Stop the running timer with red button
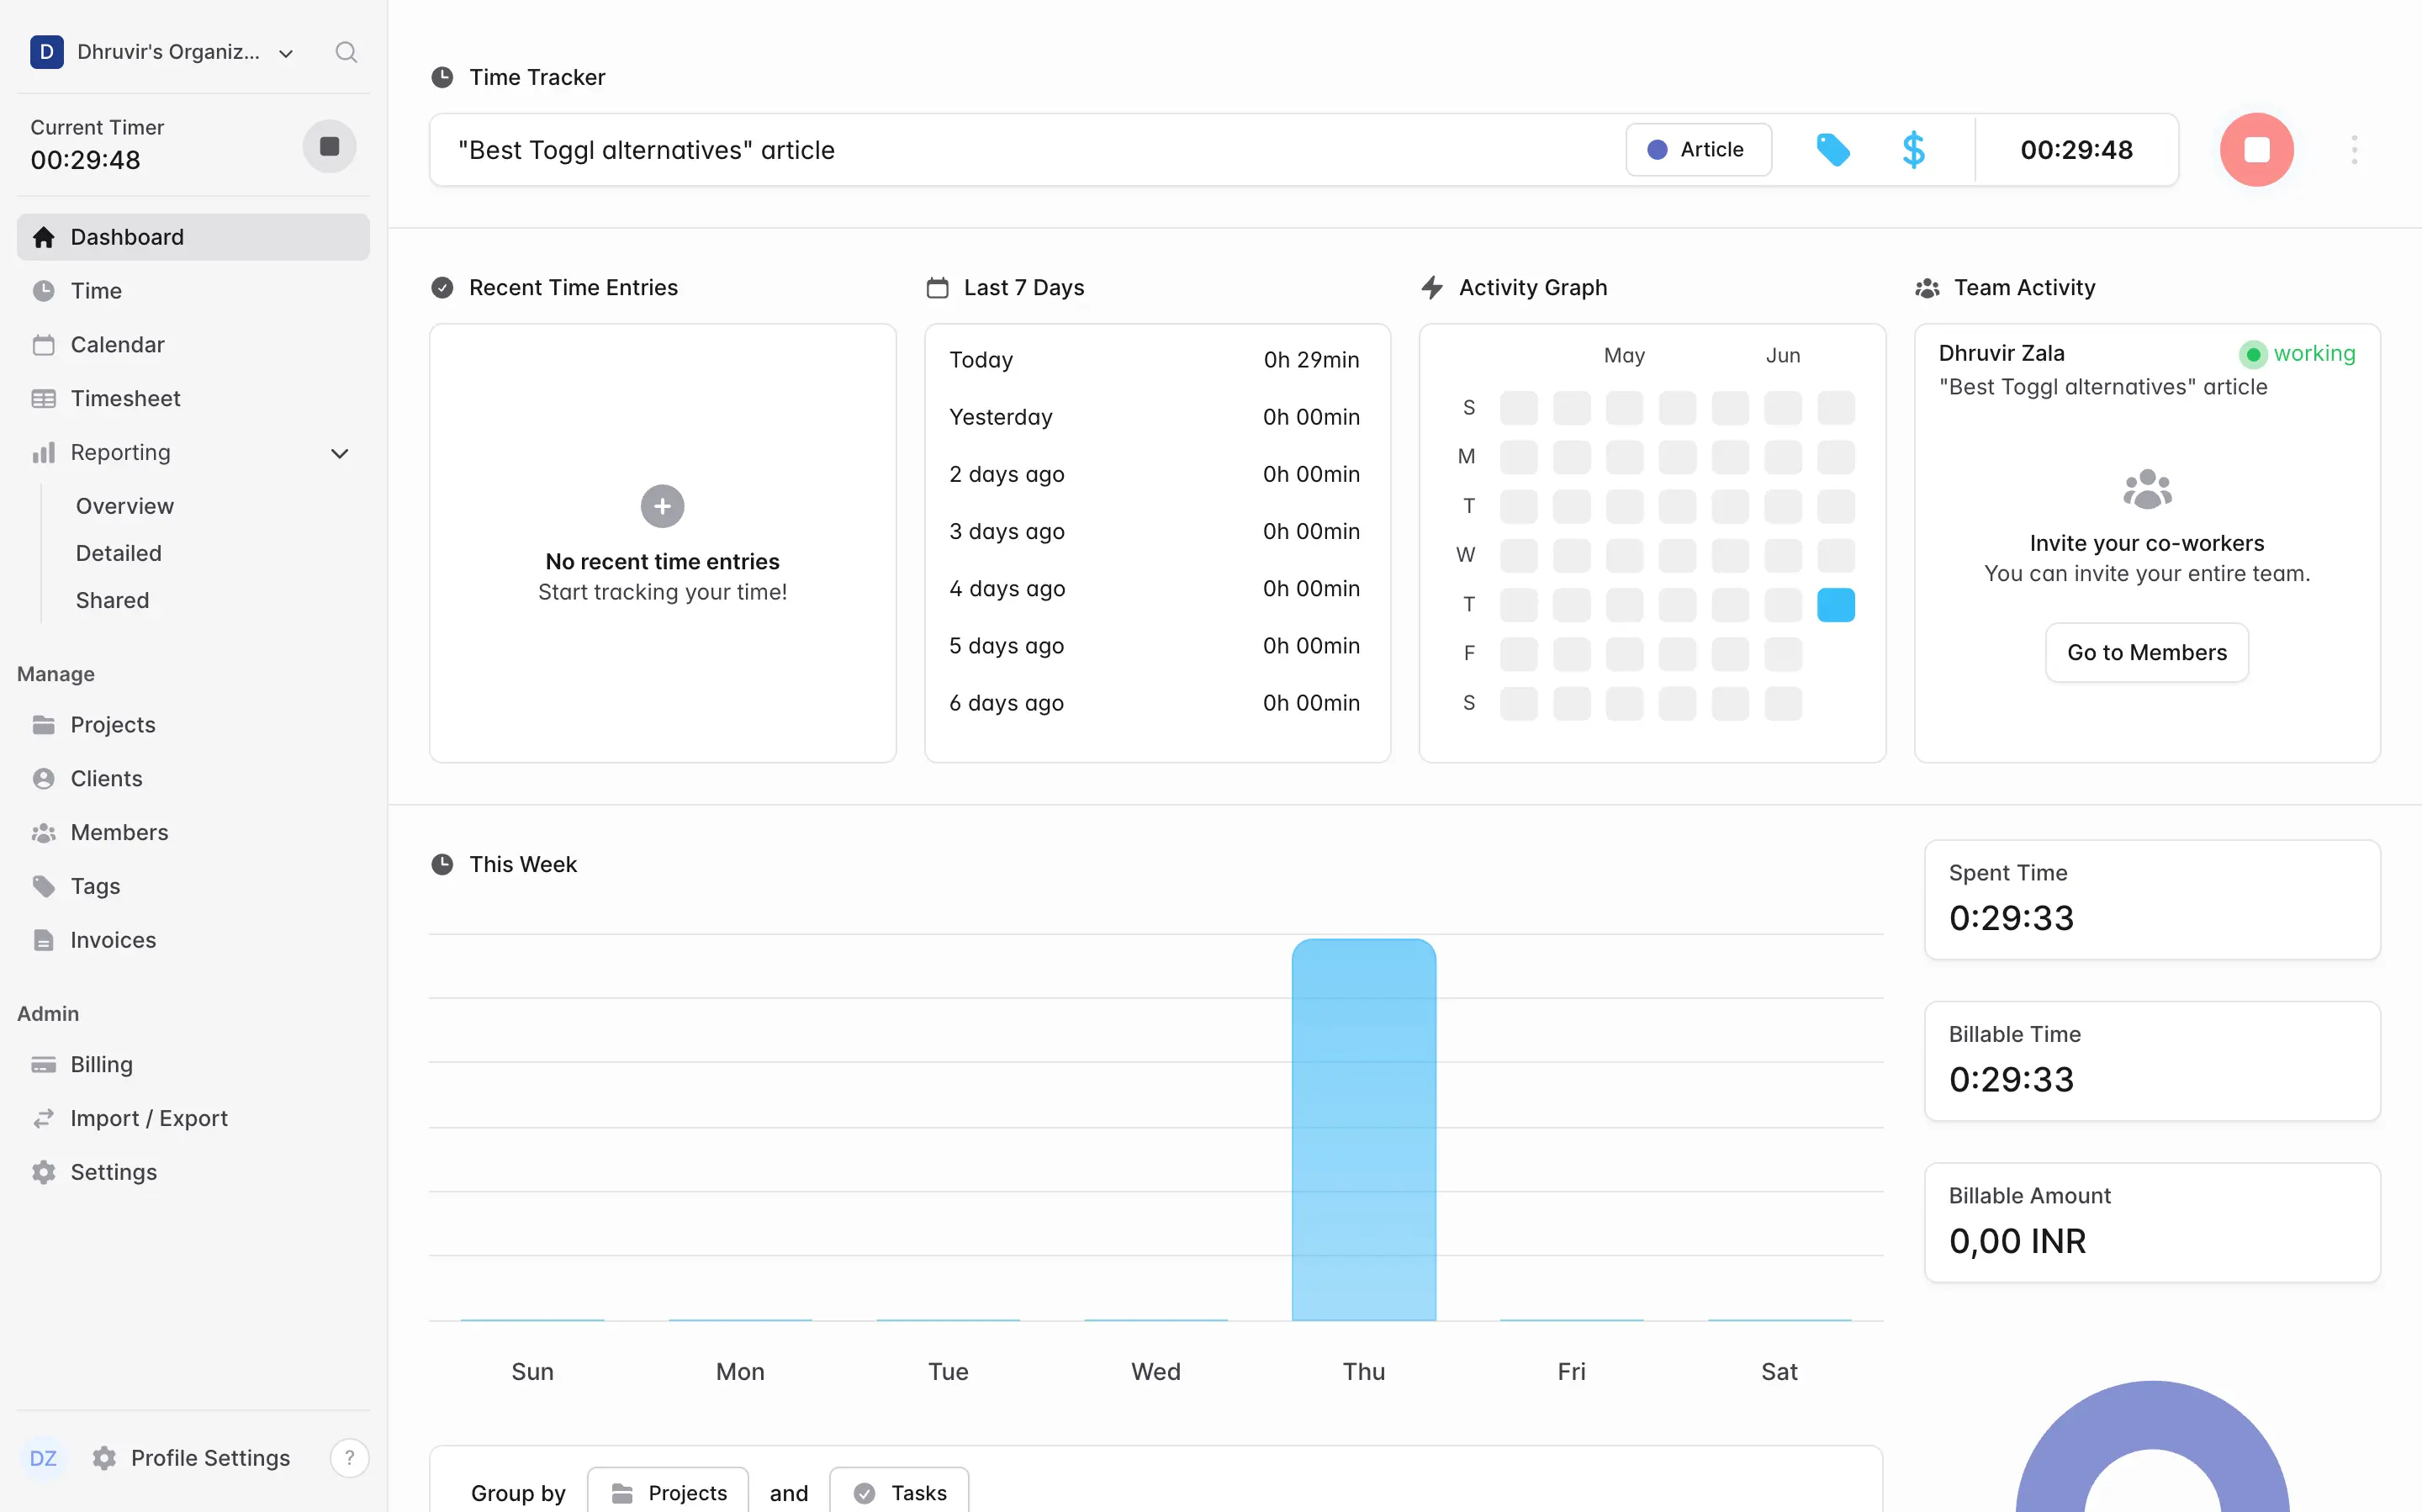This screenshot has width=2422, height=1512. [x=2256, y=150]
